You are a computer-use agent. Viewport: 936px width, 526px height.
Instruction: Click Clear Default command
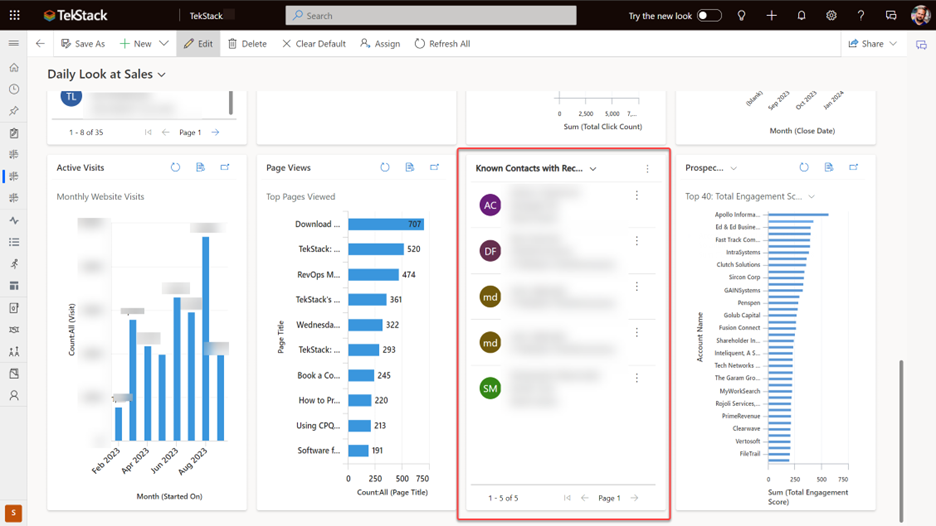[314, 44]
